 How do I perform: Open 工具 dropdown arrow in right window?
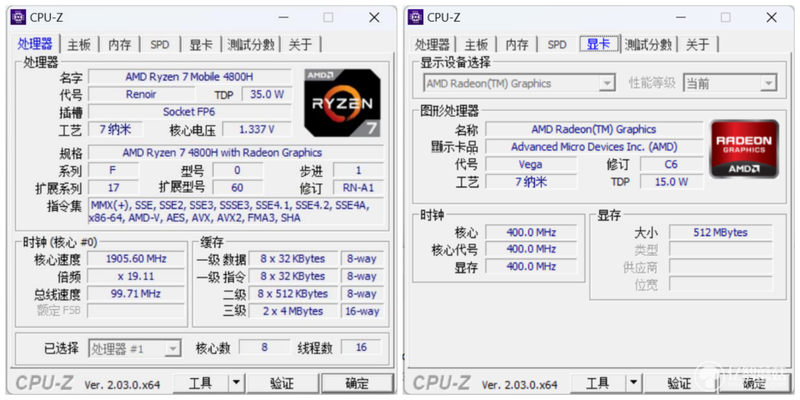[x=633, y=383]
